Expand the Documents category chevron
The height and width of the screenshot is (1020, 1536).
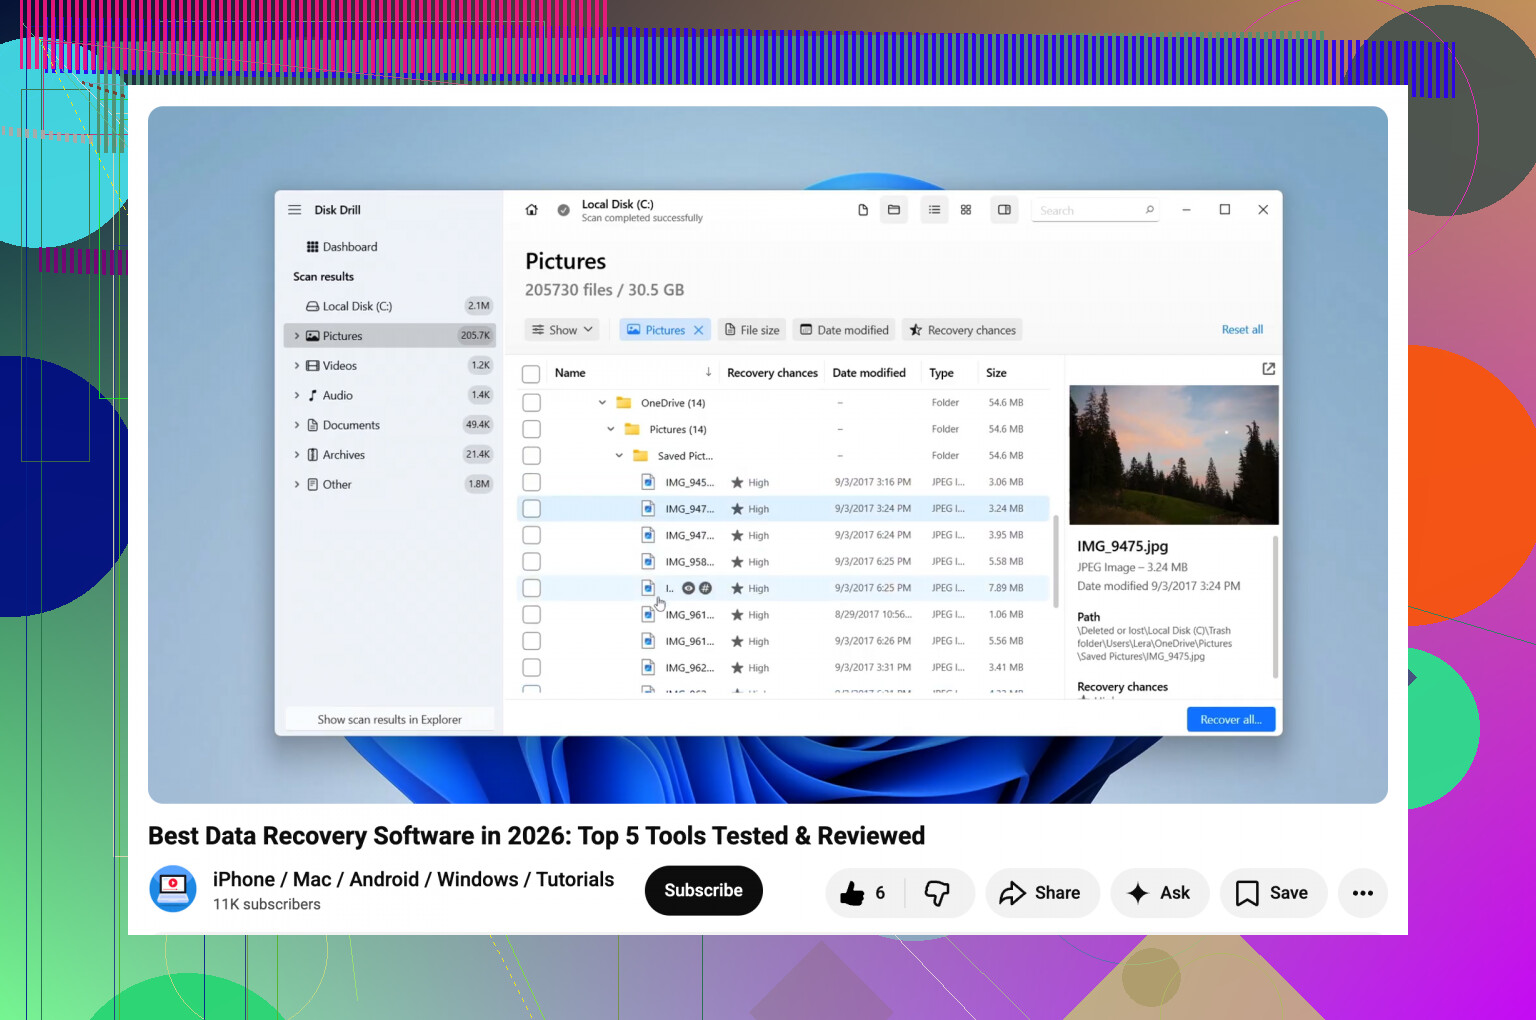click(x=297, y=425)
